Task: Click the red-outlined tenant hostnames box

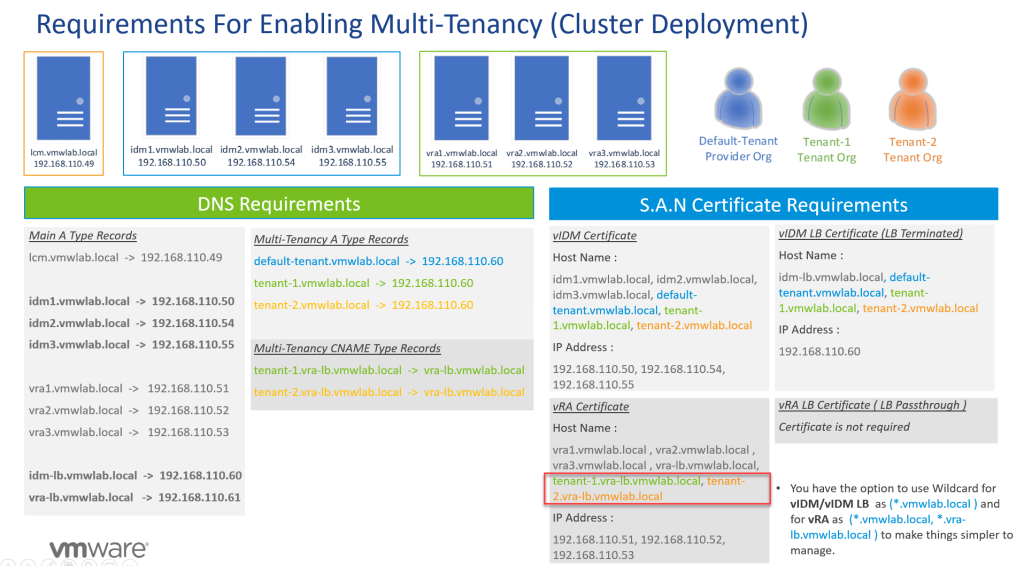Action: pyautogui.click(x=660, y=488)
